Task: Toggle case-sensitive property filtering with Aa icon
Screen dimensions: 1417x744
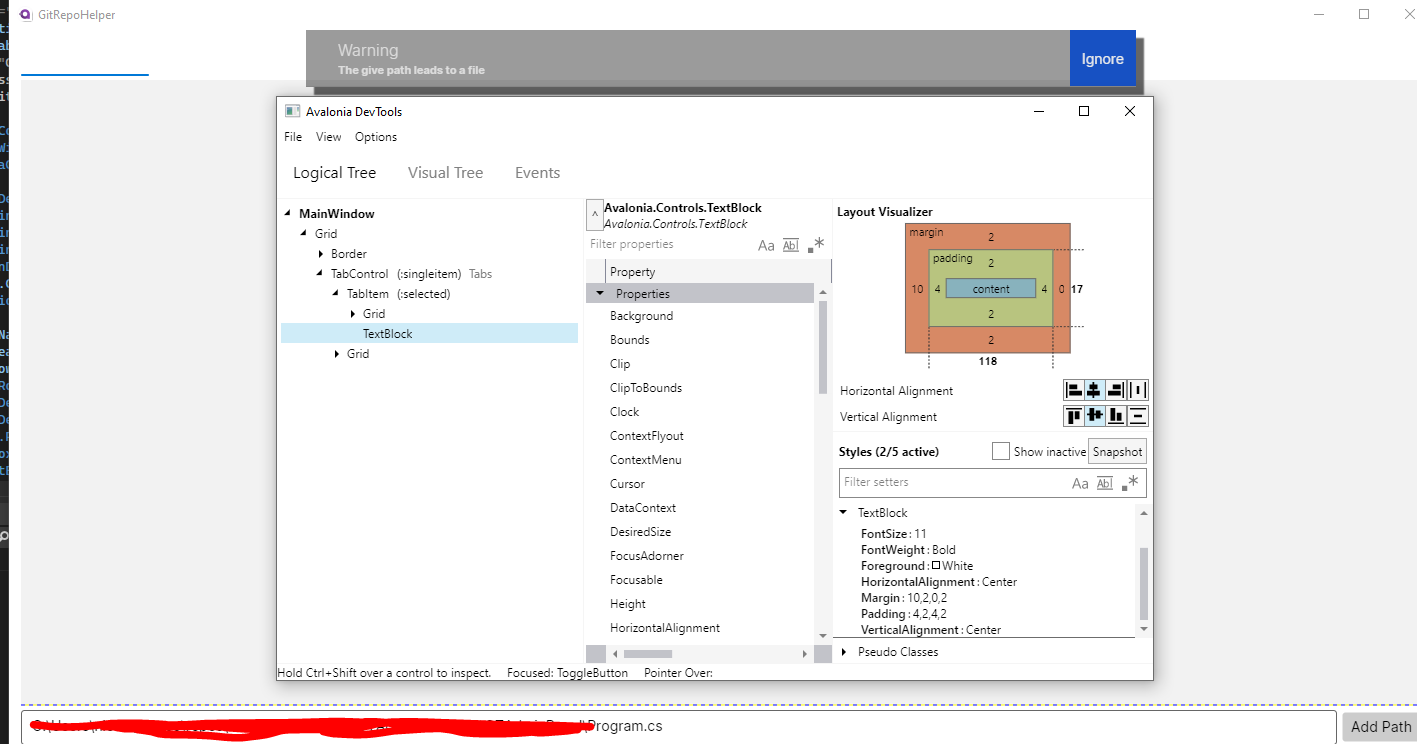Action: [767, 244]
